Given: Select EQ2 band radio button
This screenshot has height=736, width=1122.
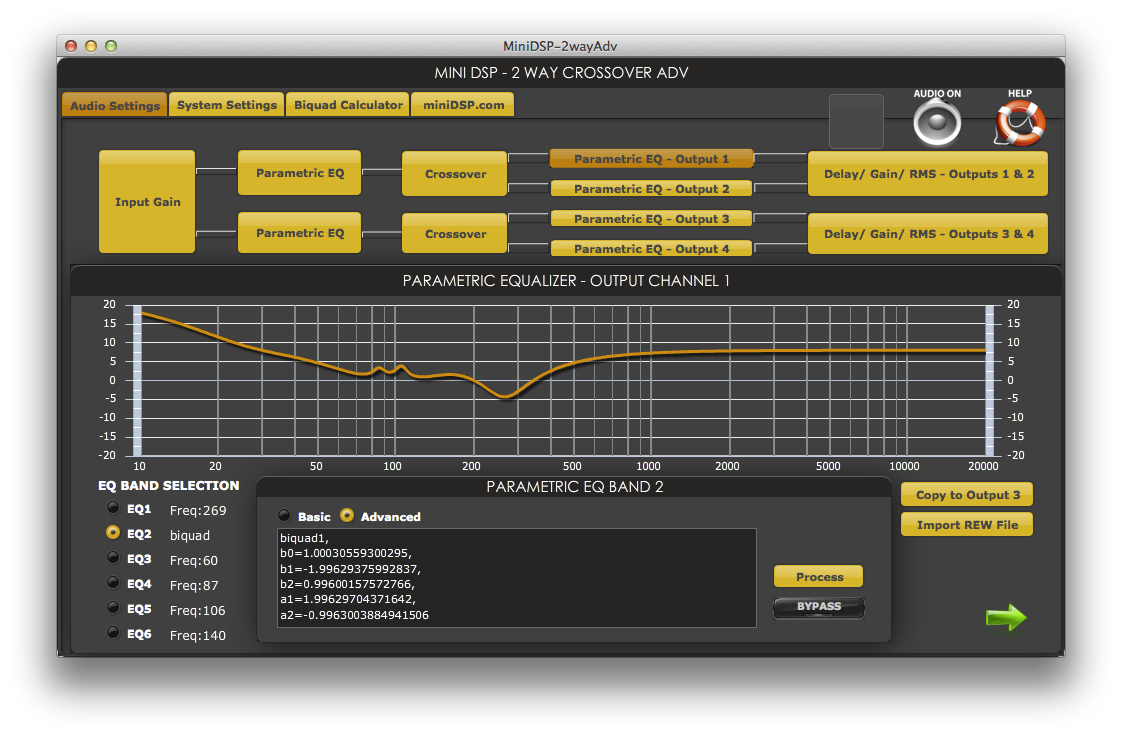Looking at the screenshot, I should (x=113, y=533).
